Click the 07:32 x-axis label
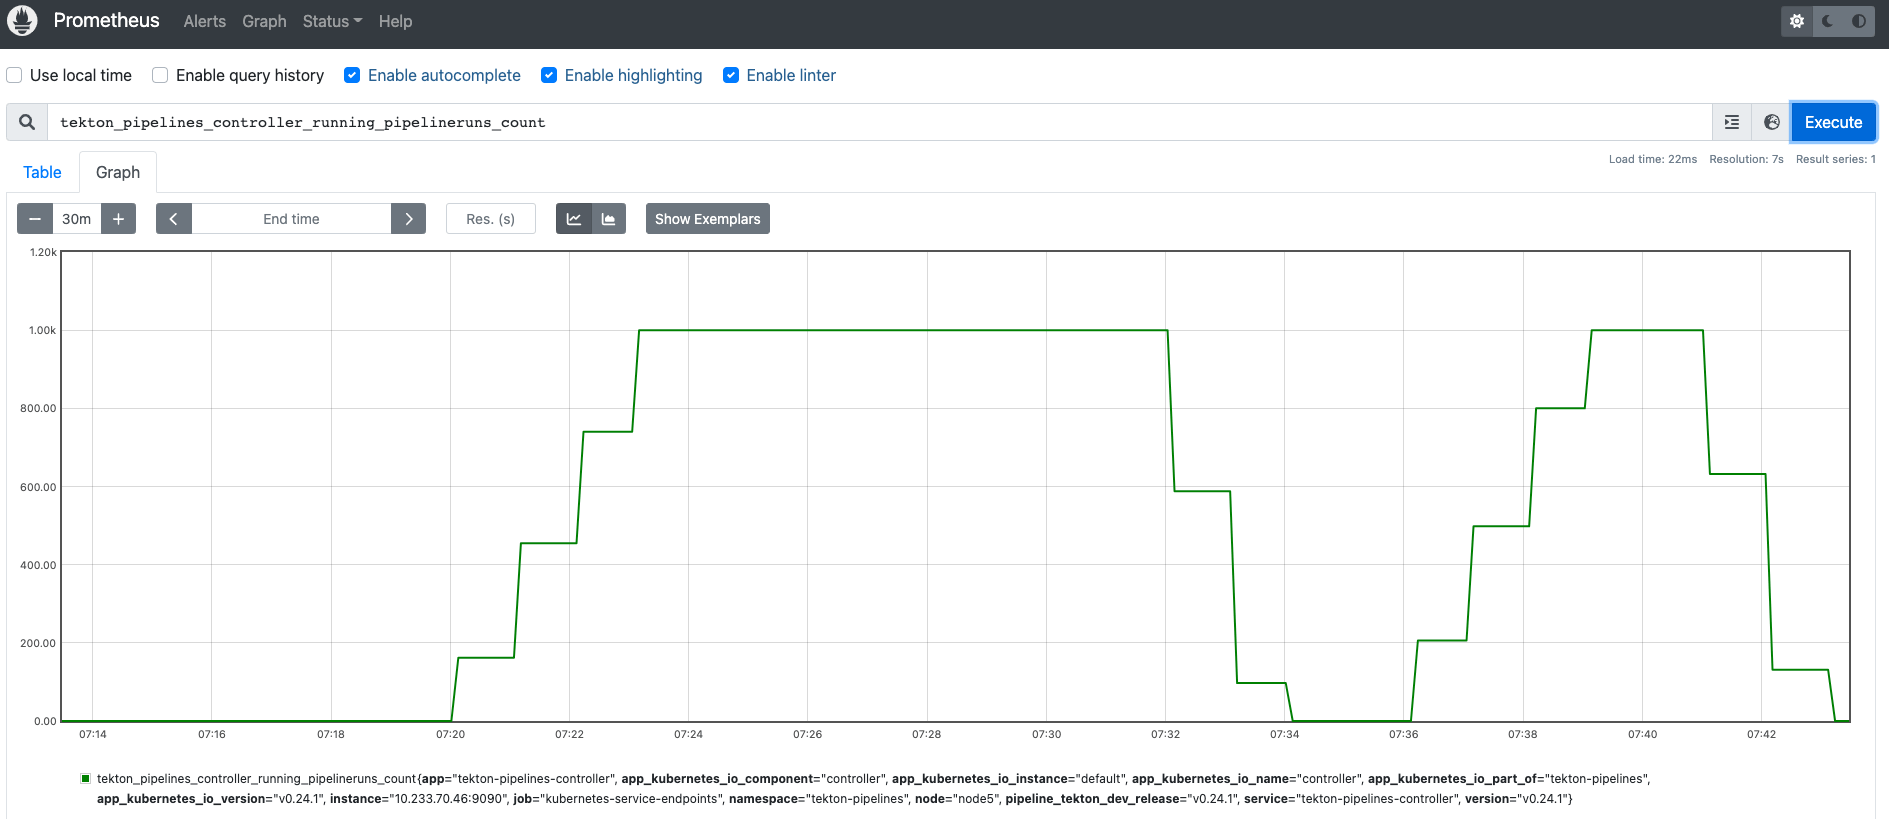 click(x=1165, y=734)
